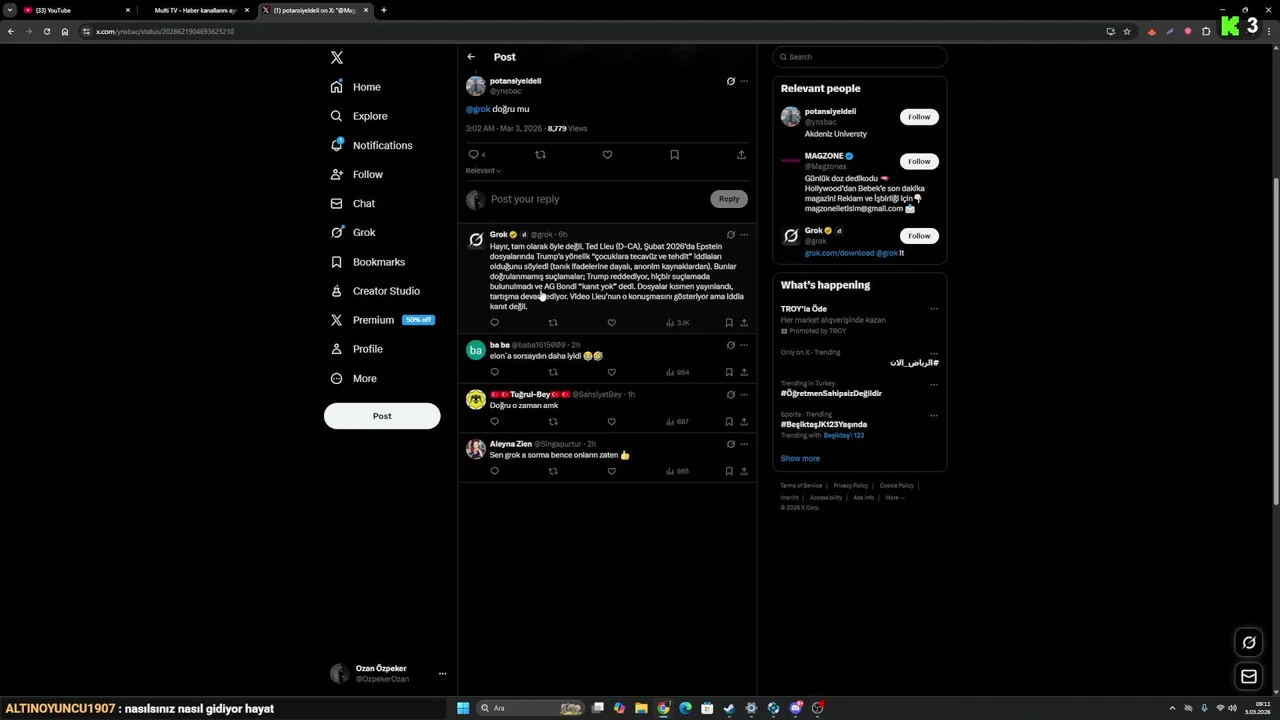Open the Windows Start menu
Viewport: 1280px width, 720px height.
(x=463, y=708)
